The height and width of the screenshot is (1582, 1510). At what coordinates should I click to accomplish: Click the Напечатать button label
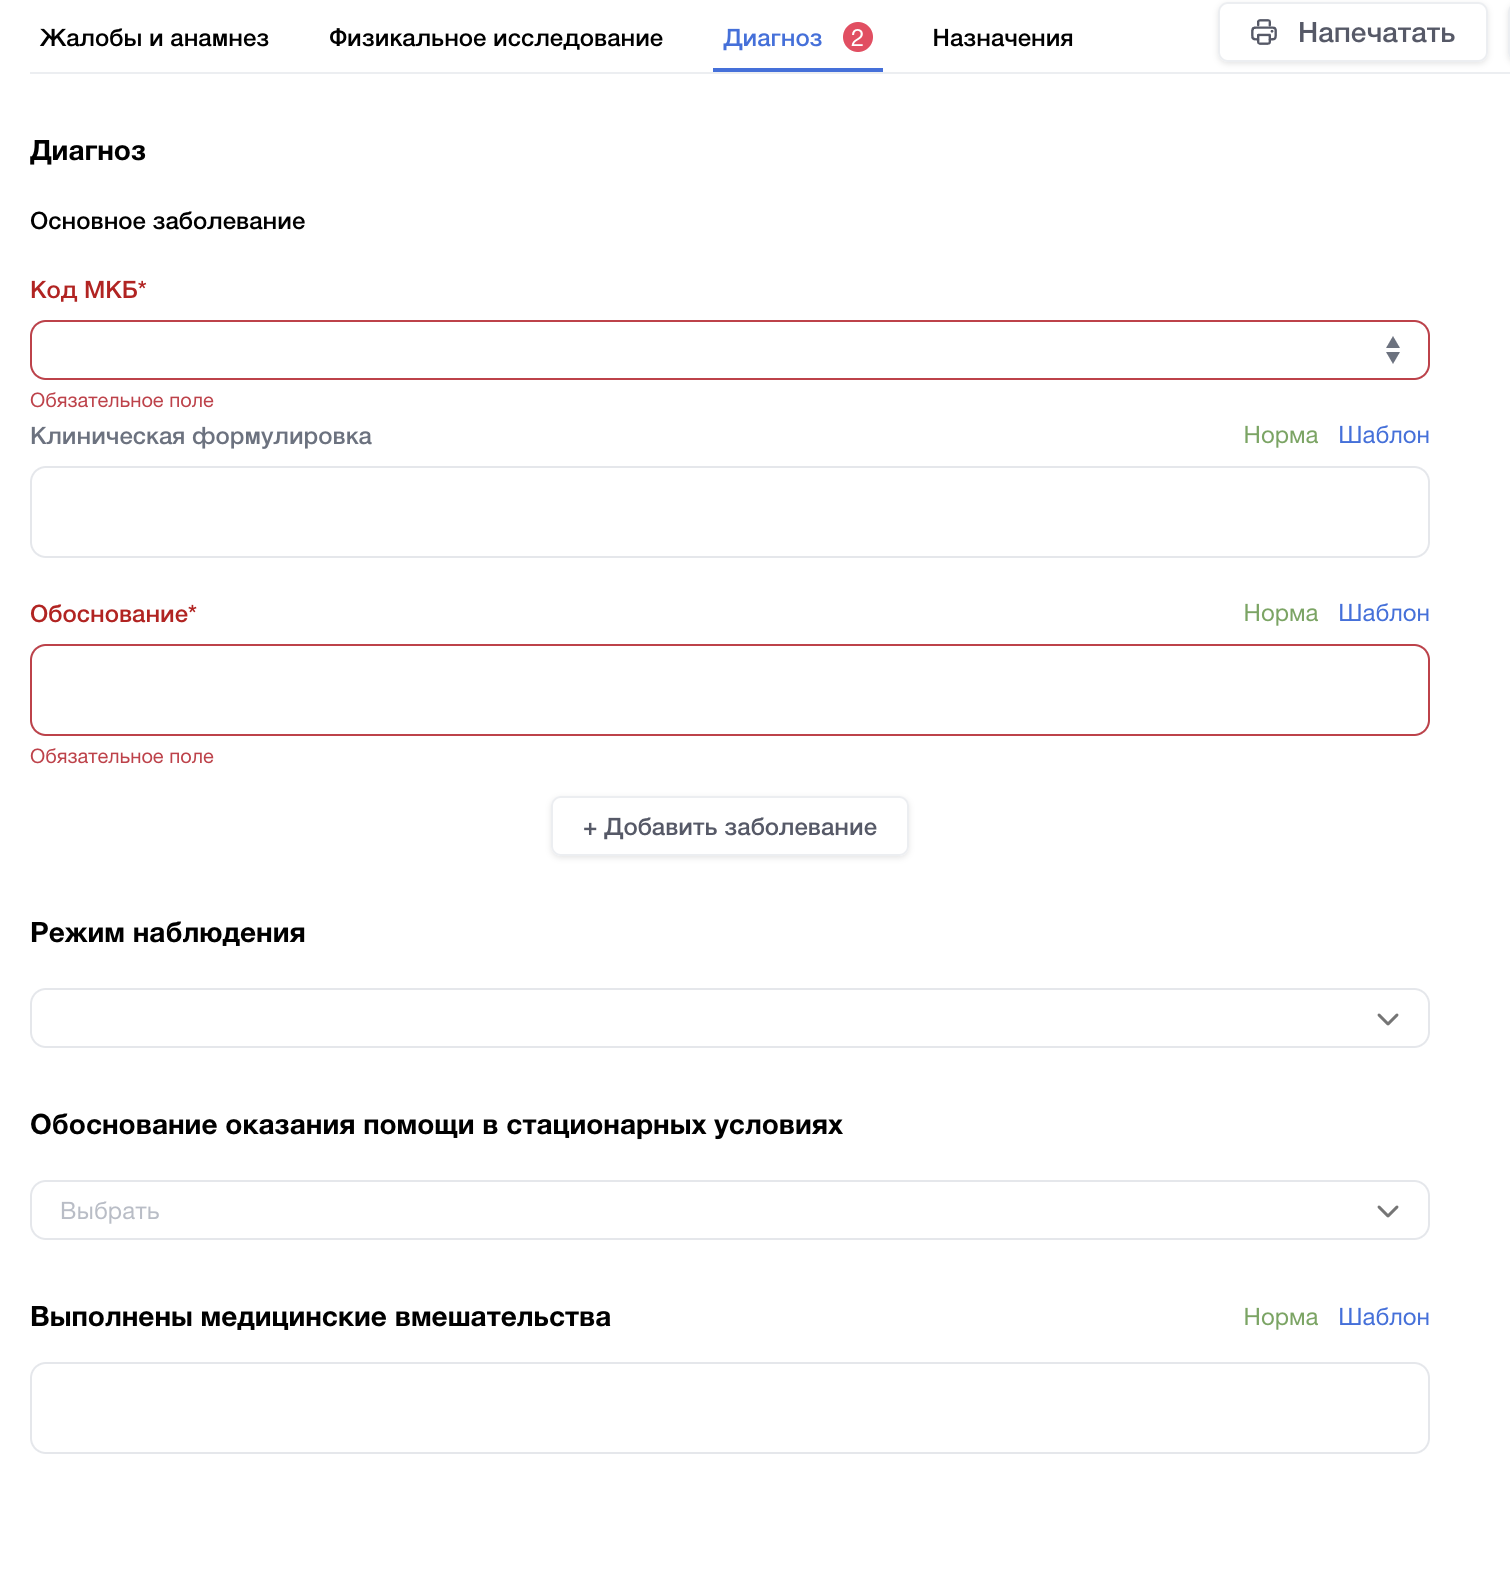[x=1376, y=33]
